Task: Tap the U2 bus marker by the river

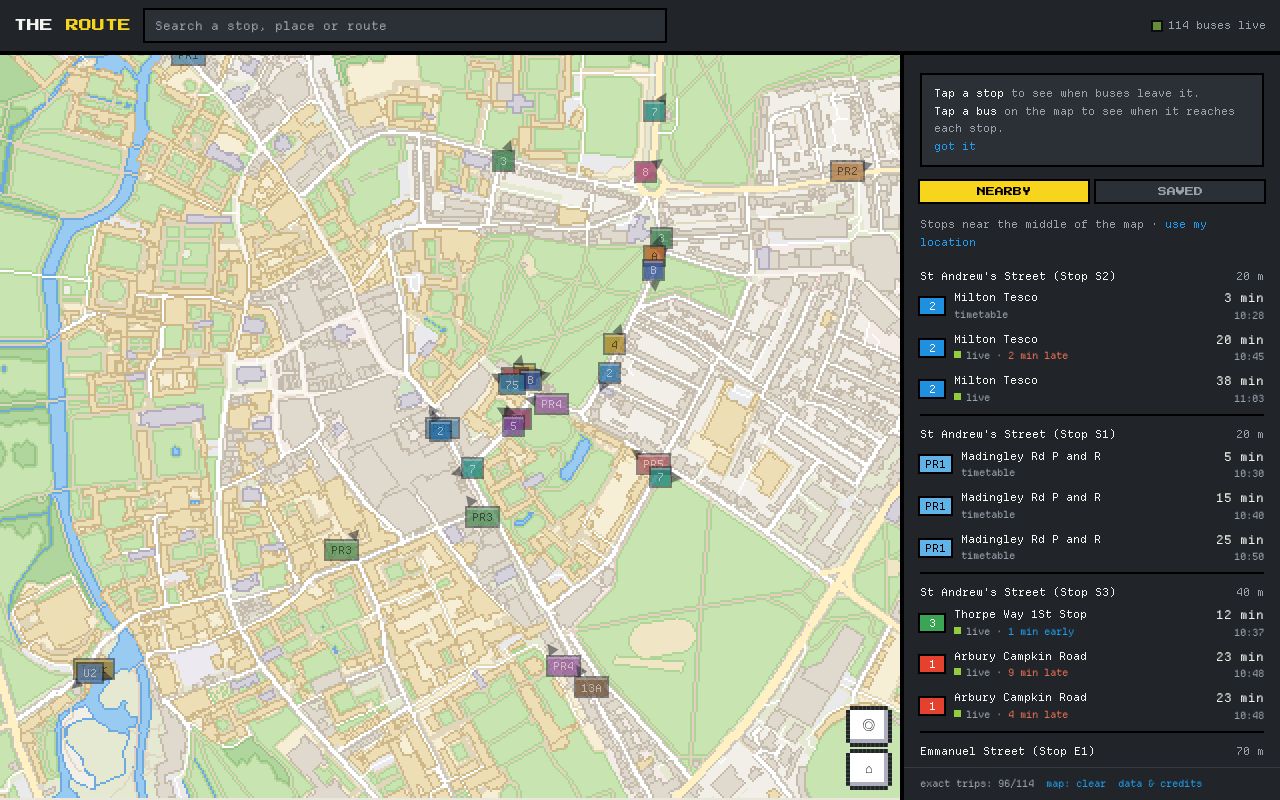Action: [90, 673]
